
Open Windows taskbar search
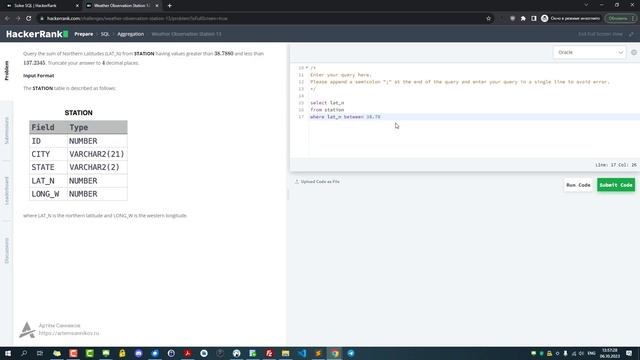pos(24,353)
